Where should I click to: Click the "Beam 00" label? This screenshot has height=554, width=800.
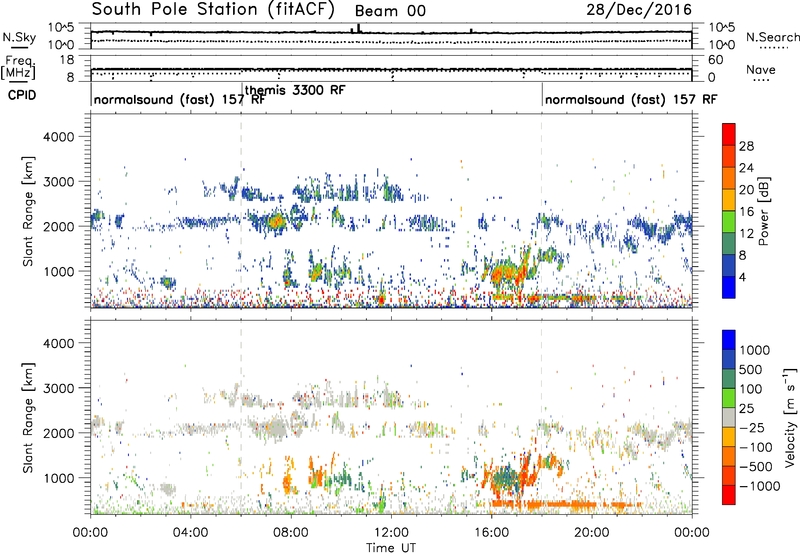pyautogui.click(x=390, y=11)
